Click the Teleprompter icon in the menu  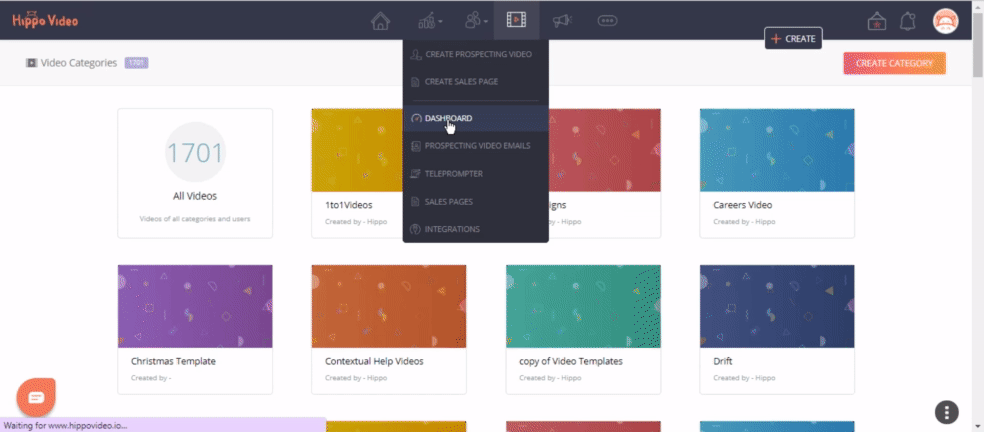tap(415, 173)
